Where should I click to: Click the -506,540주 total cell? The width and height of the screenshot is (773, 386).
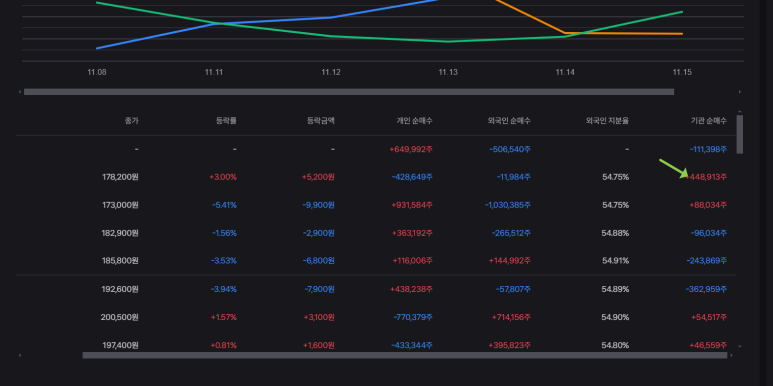(x=510, y=149)
